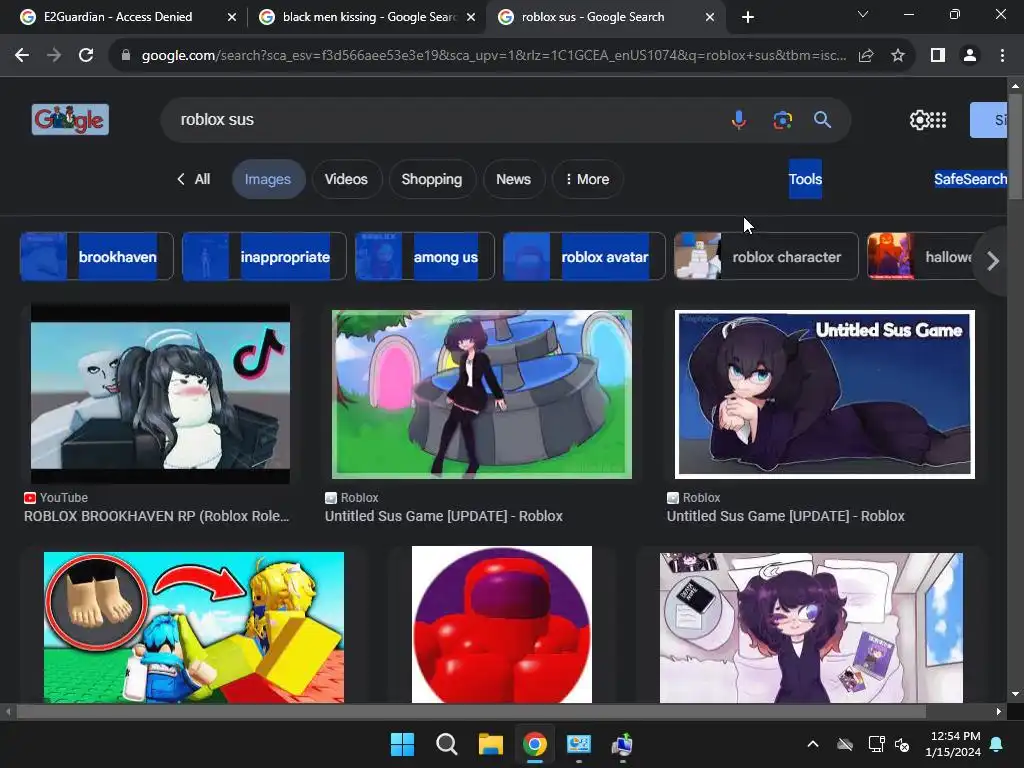Viewport: 1024px width, 768px height.
Task: Open the Chrome profile icon
Action: point(970,56)
